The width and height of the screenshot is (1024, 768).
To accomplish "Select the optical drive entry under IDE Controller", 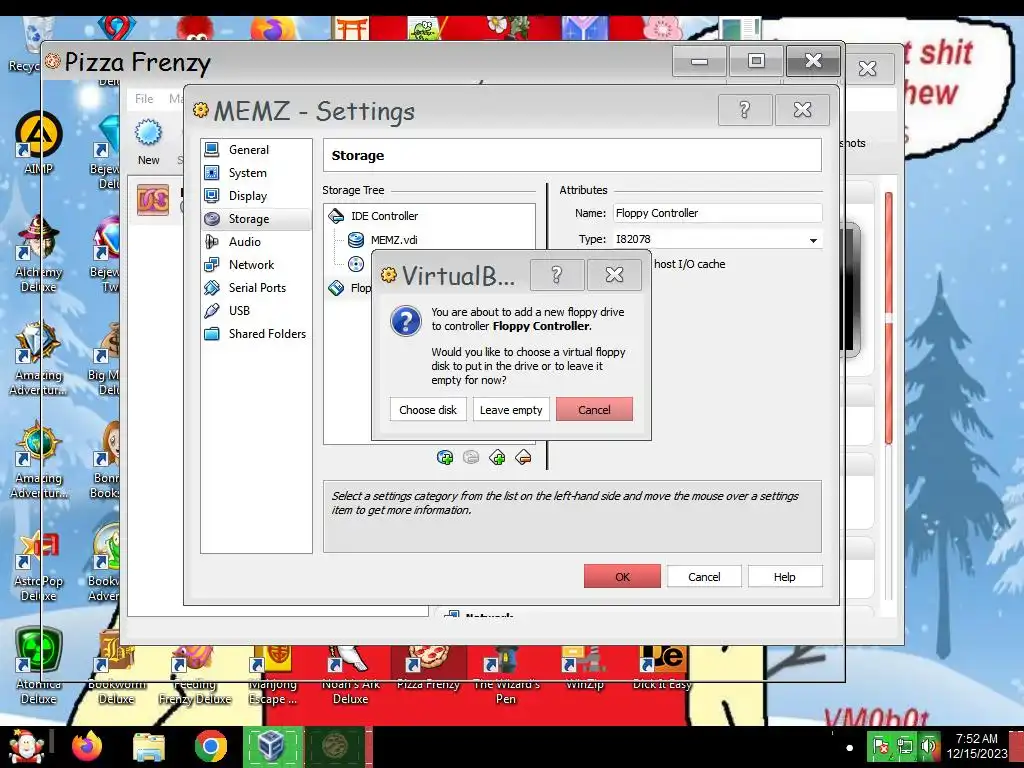I will coord(356,264).
